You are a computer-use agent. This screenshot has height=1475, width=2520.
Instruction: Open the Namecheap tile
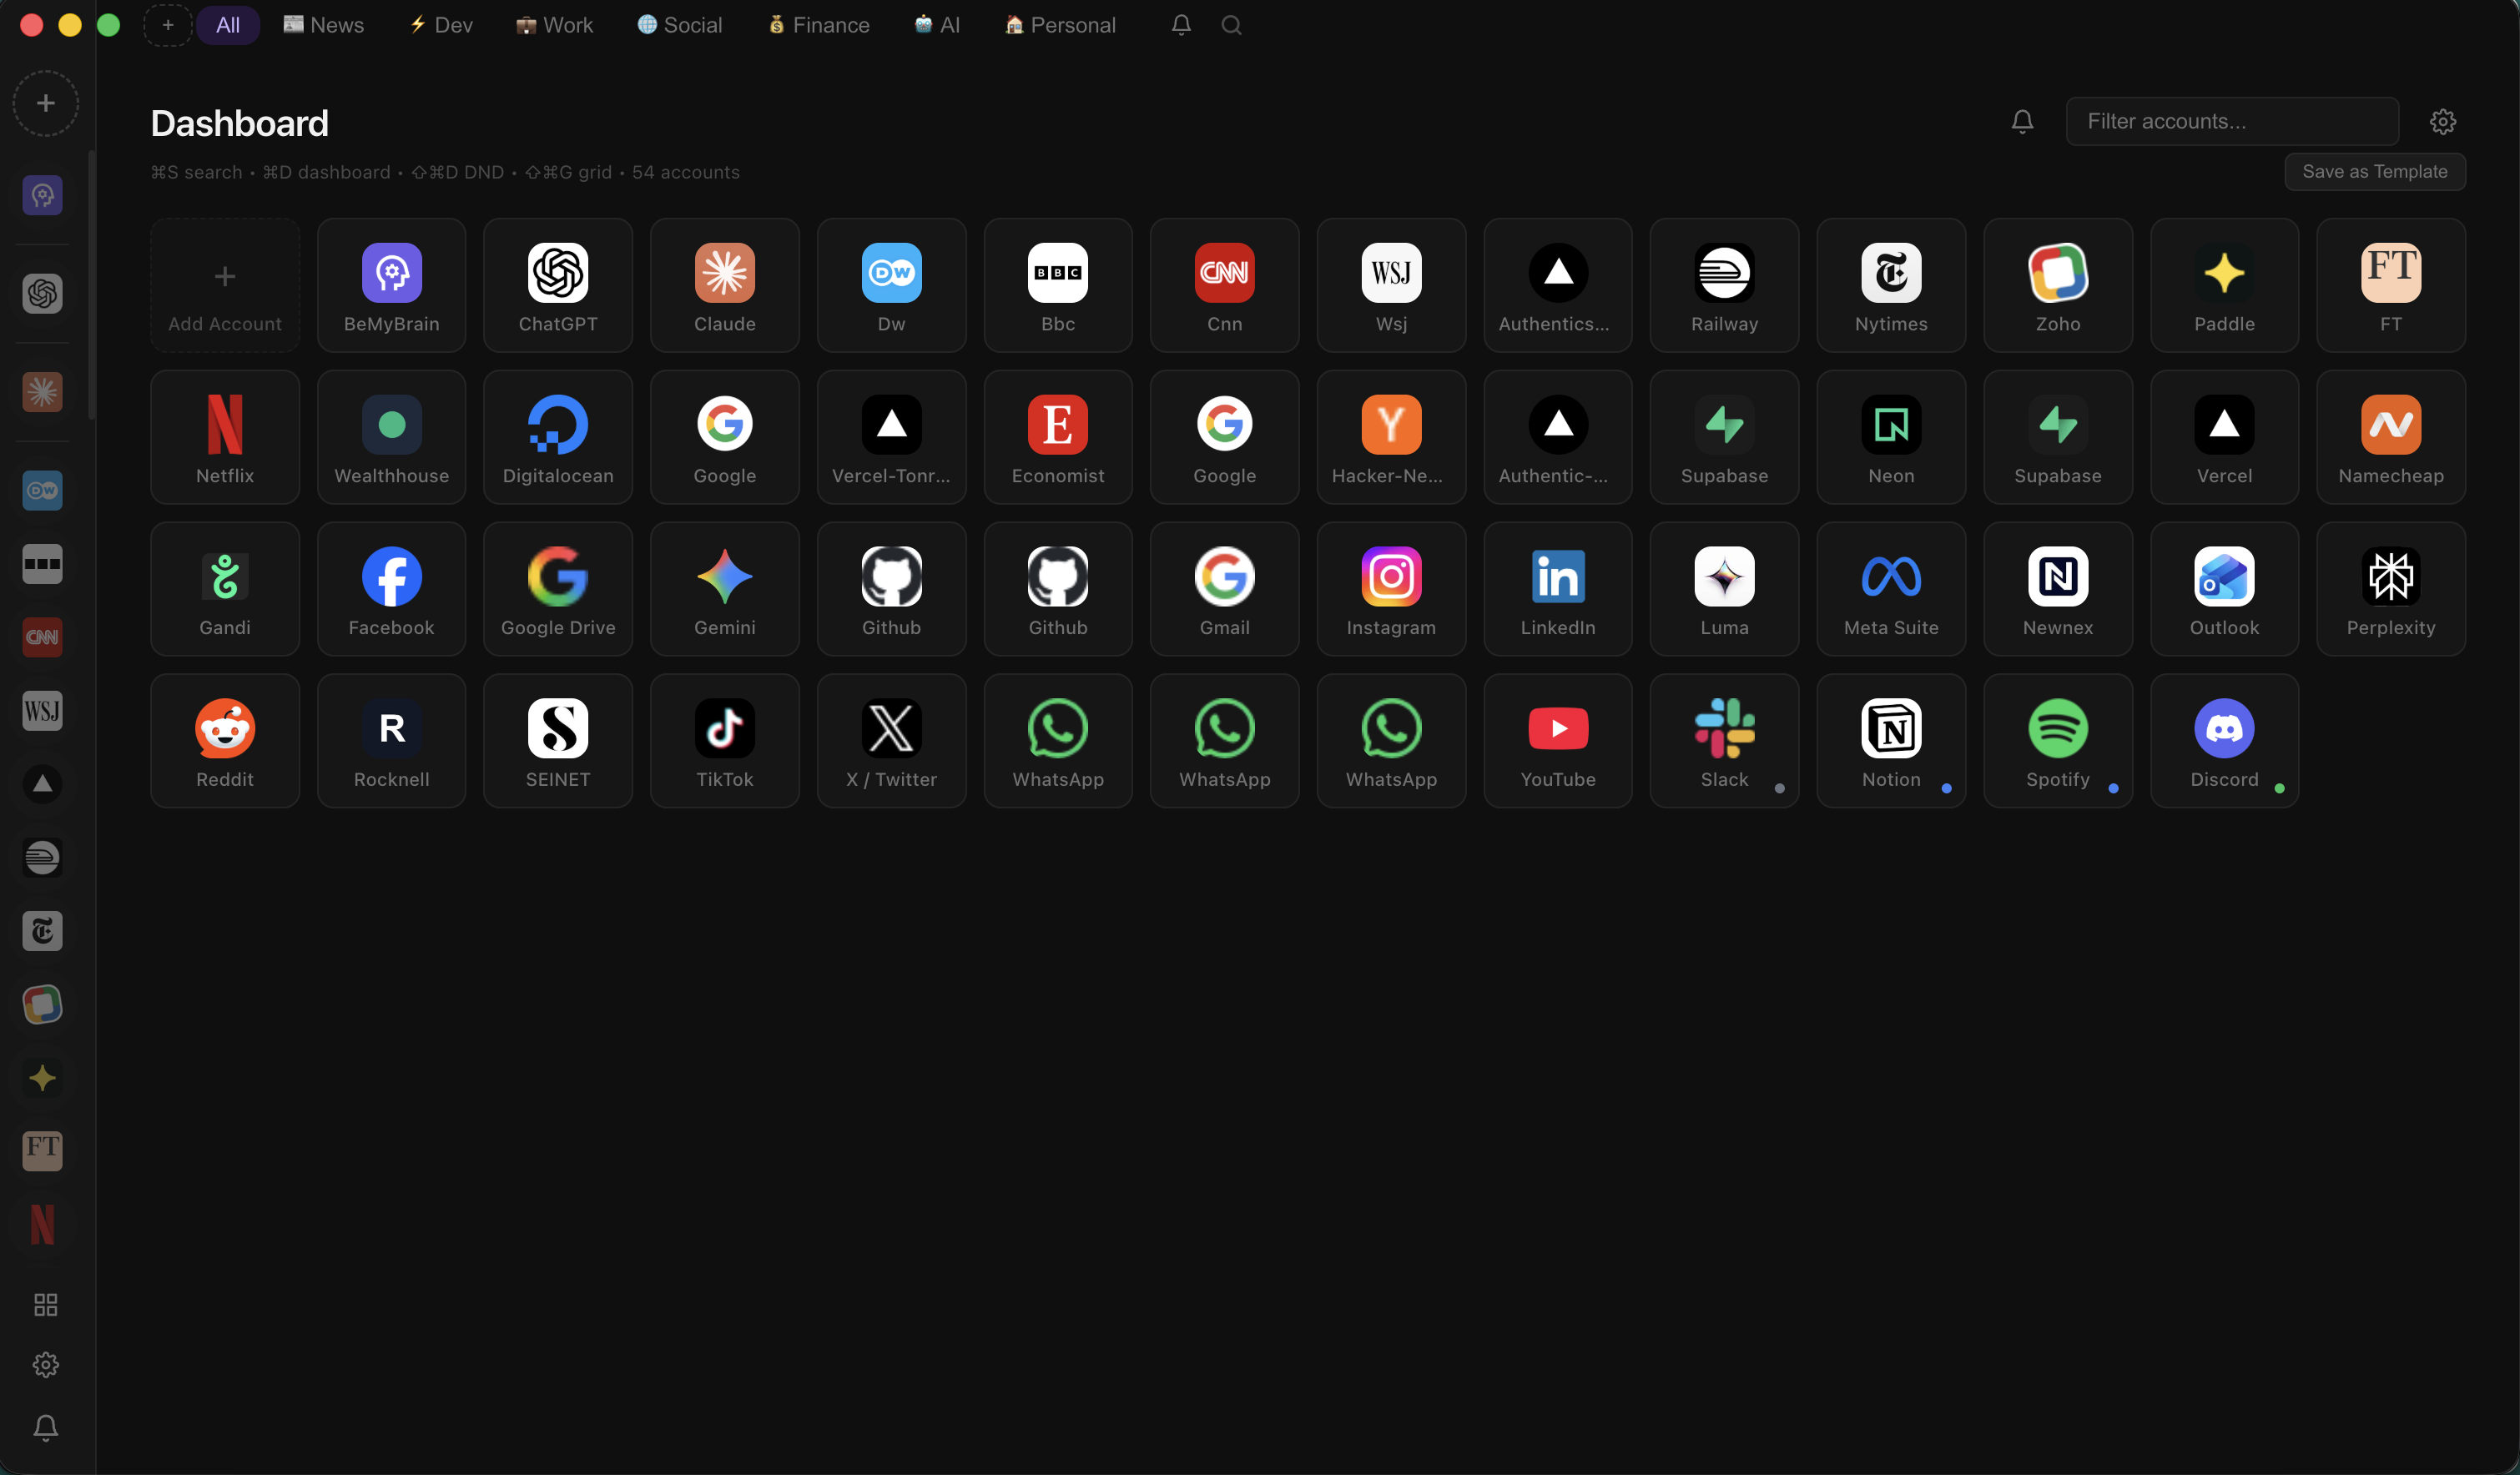click(2391, 437)
